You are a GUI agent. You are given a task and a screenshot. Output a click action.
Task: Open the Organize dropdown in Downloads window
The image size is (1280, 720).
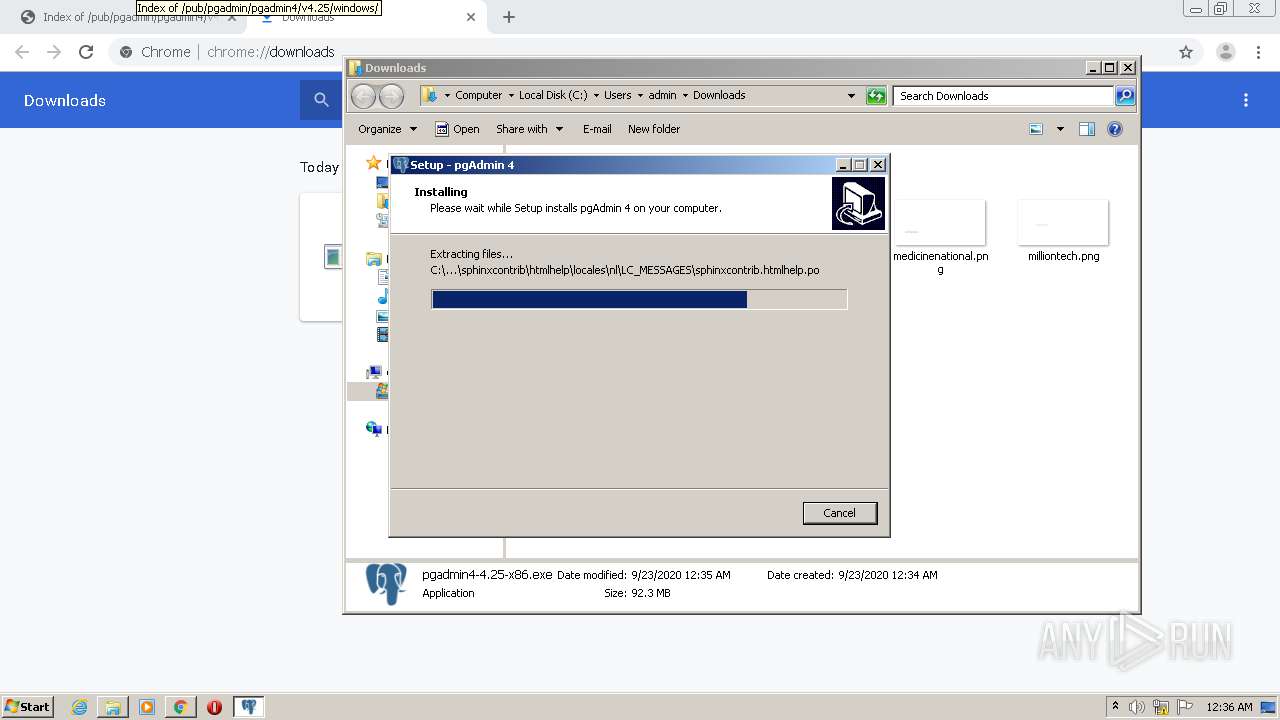point(387,129)
